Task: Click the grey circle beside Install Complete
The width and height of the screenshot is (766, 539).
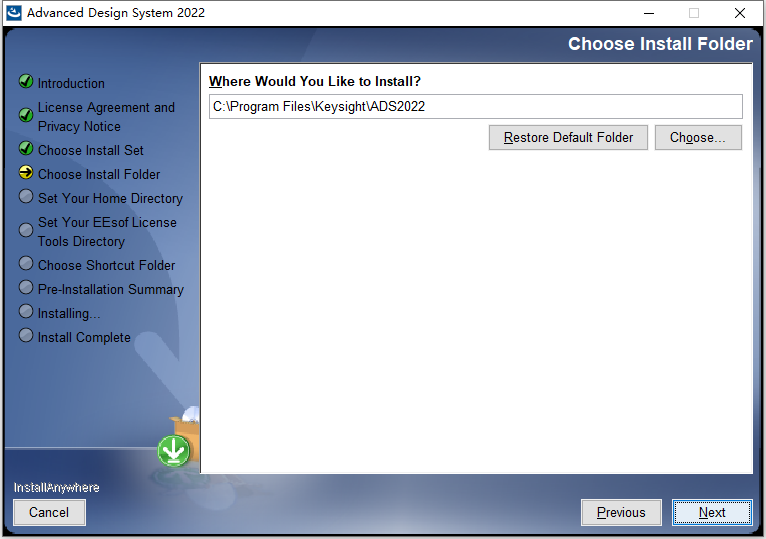Action: coord(26,335)
